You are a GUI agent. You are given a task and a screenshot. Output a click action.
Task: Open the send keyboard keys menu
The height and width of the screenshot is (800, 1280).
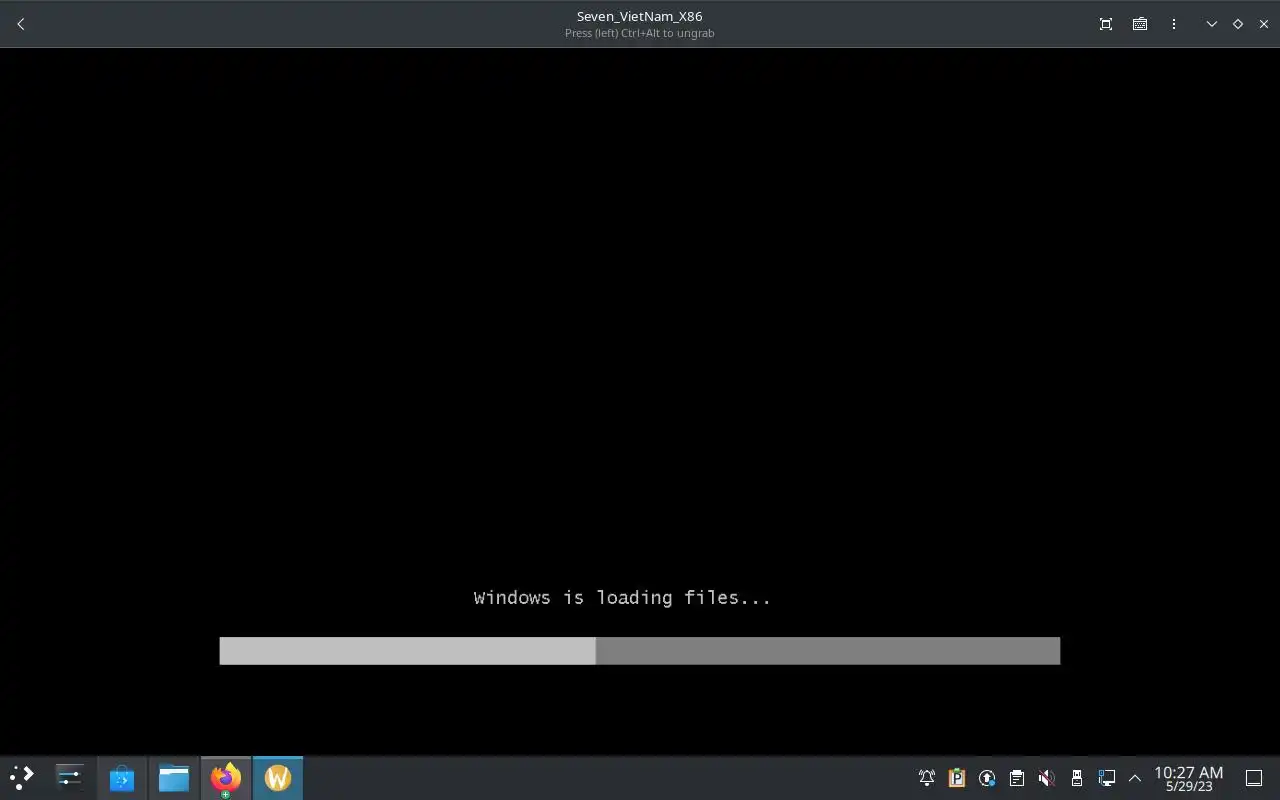[x=1140, y=24]
